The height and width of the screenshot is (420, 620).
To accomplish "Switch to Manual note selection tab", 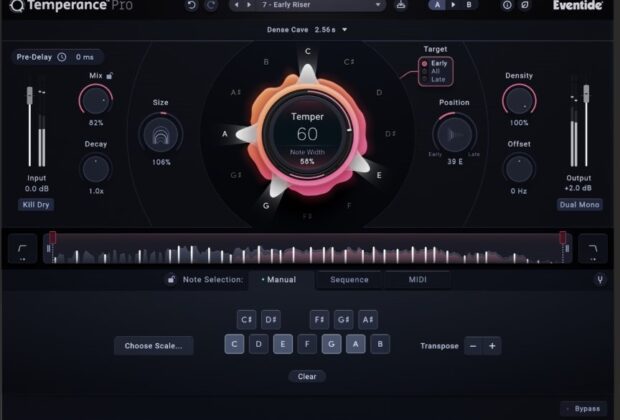I will (282, 280).
